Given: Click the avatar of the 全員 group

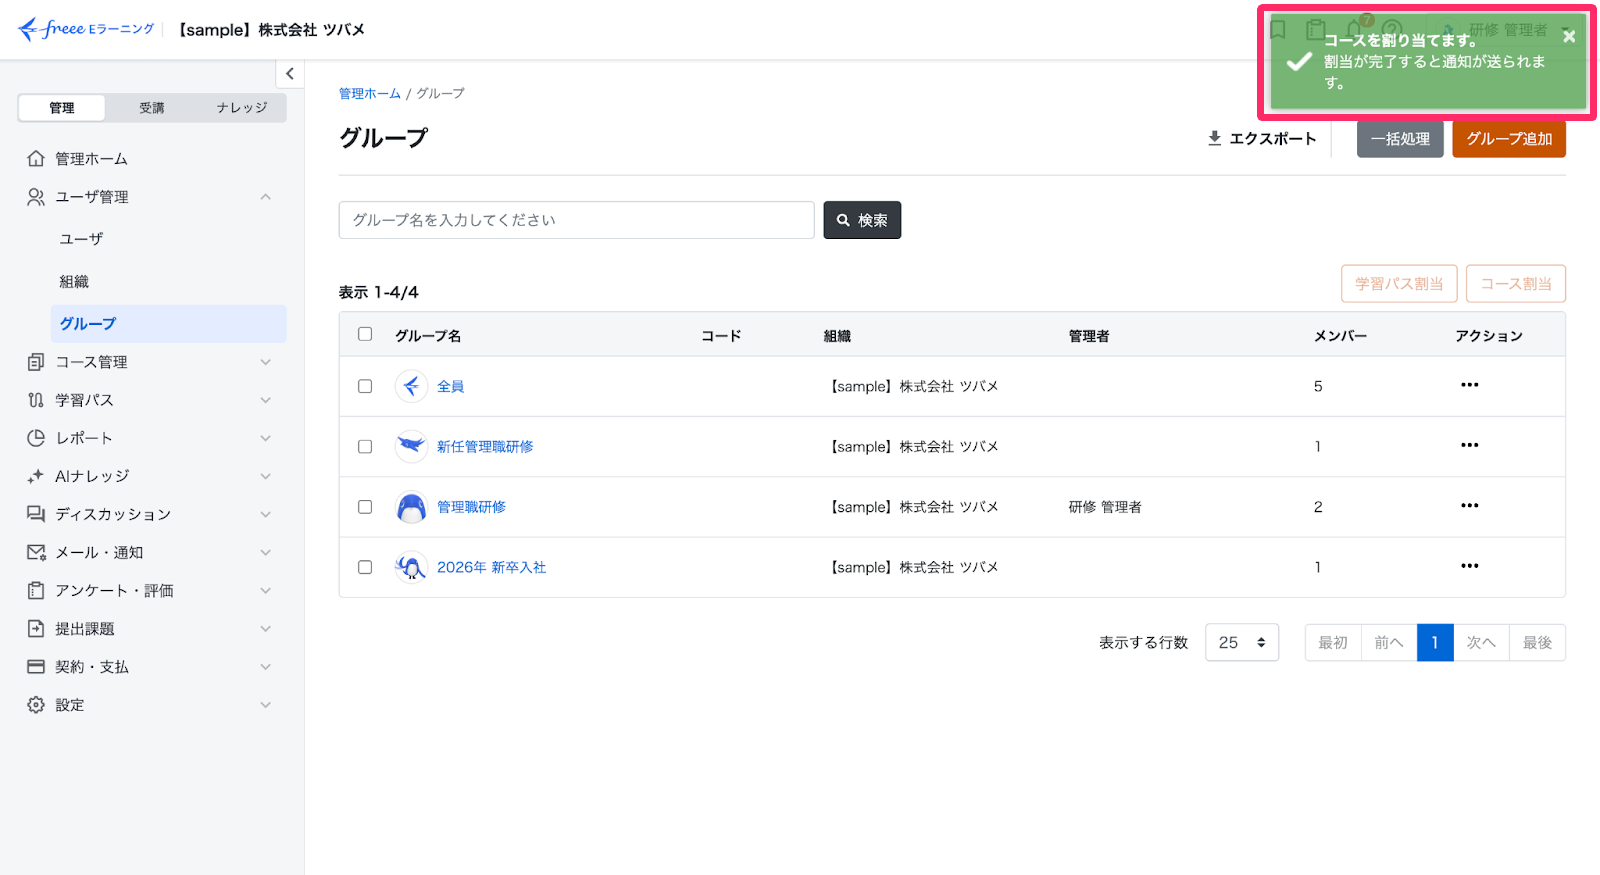Looking at the screenshot, I should coord(411,386).
